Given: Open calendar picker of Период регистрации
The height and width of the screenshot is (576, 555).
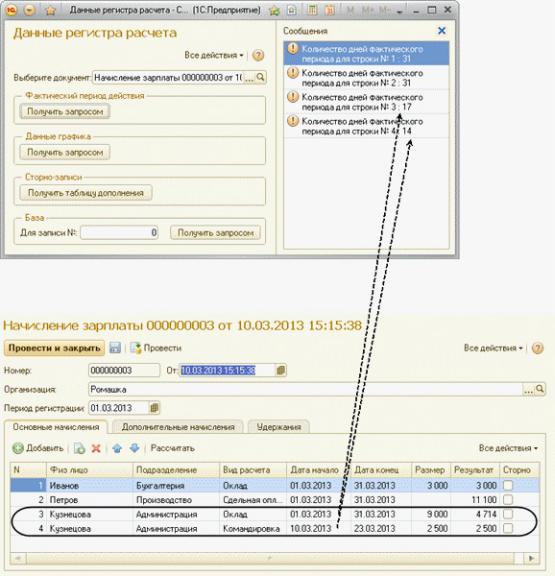Looking at the screenshot, I should pos(154,408).
